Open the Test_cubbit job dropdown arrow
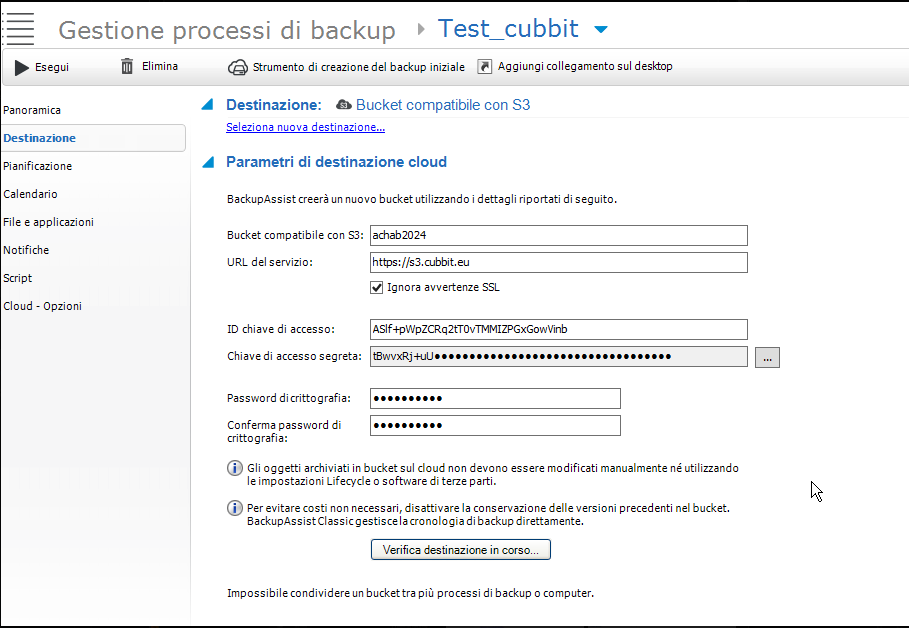Image resolution: width=909 pixels, height=628 pixels. coord(600,30)
